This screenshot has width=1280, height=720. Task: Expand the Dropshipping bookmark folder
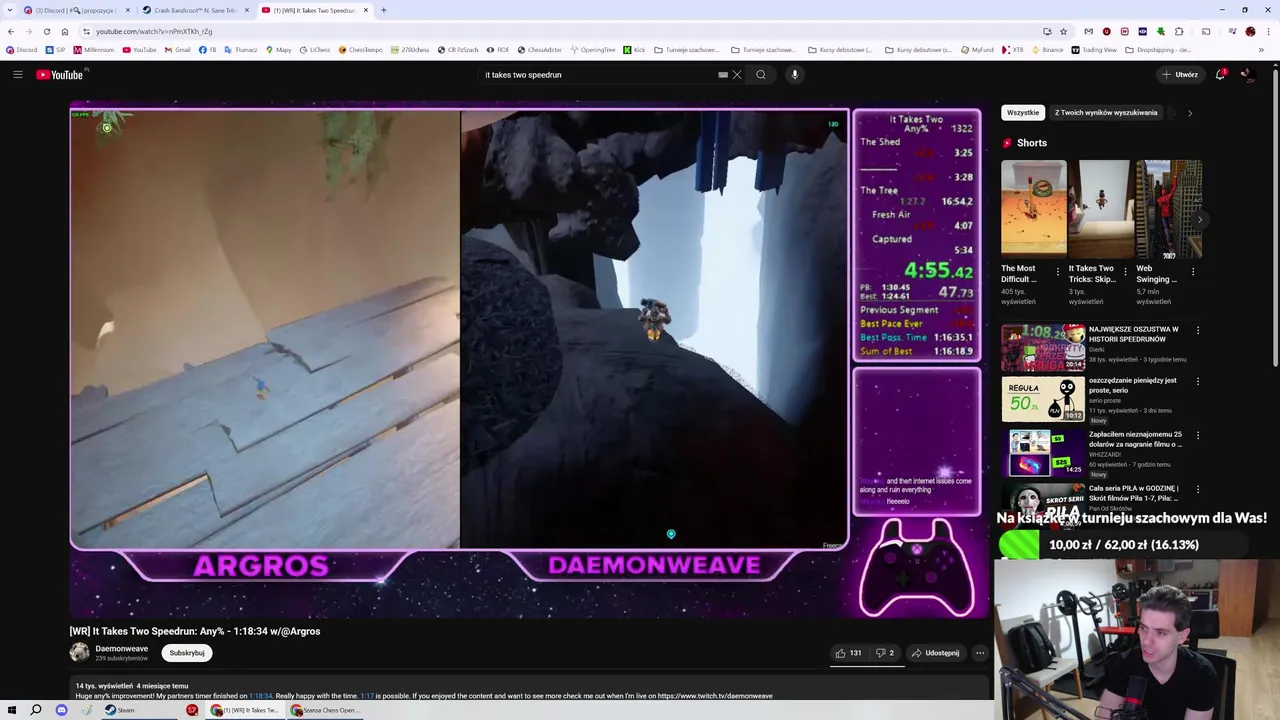1158,49
